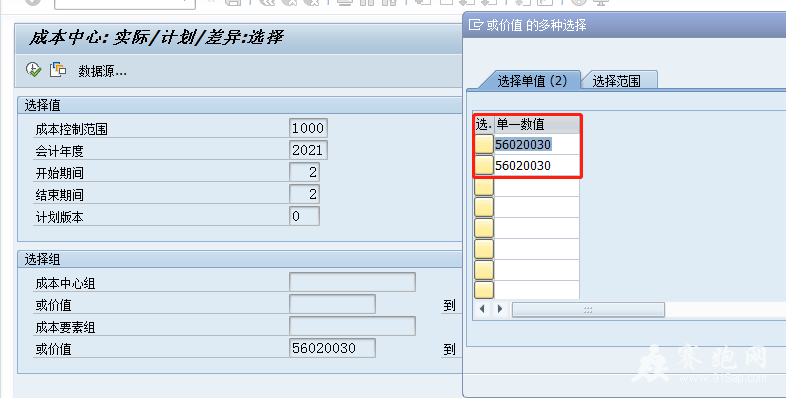Click the 选择组 section header
786x398 pixels.
point(43,260)
